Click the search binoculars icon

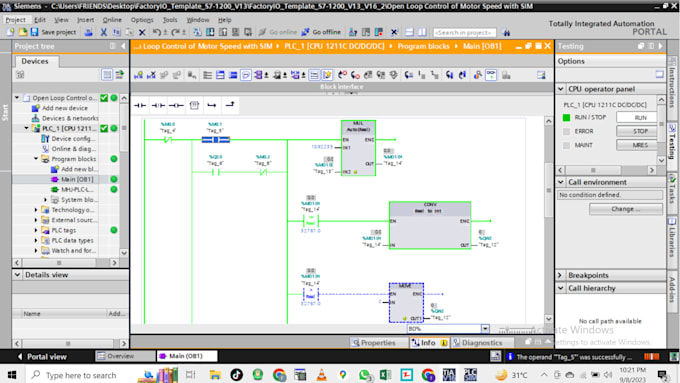506,32
